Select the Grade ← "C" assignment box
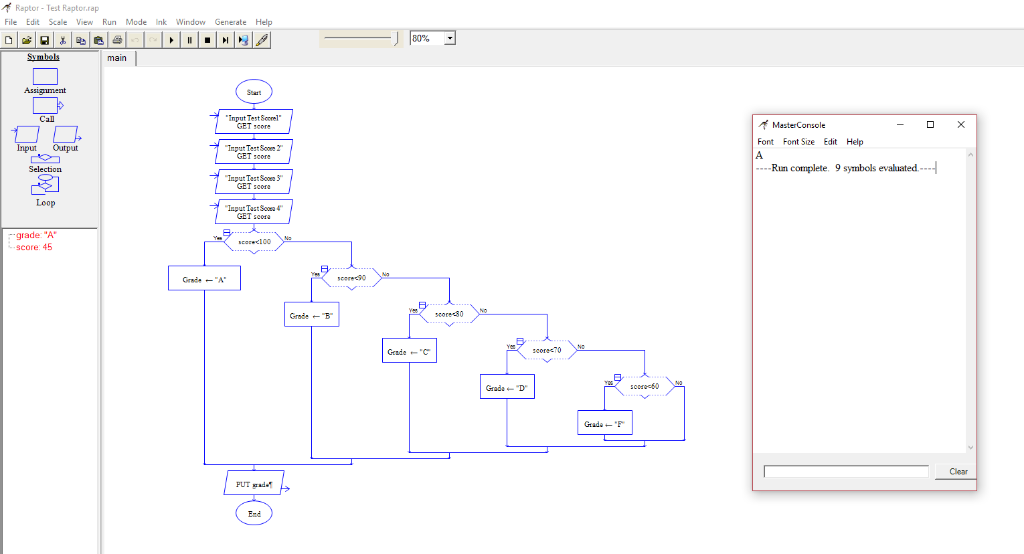1024x554 pixels. [409, 351]
